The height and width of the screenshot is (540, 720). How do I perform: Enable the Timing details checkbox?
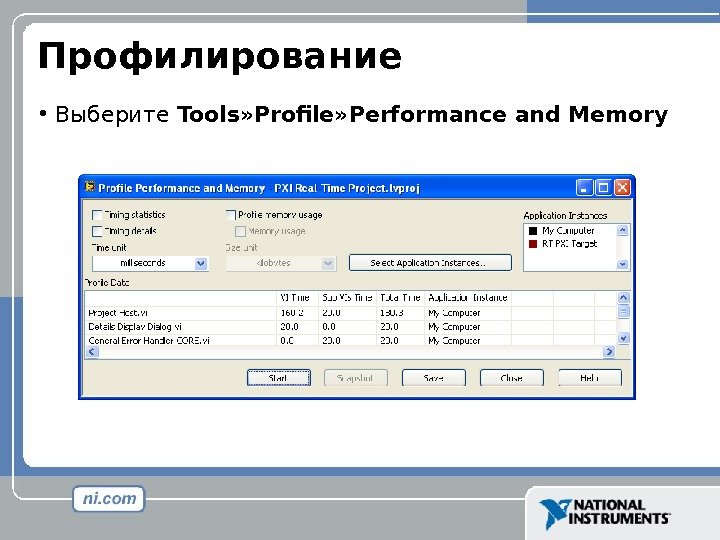[97, 231]
